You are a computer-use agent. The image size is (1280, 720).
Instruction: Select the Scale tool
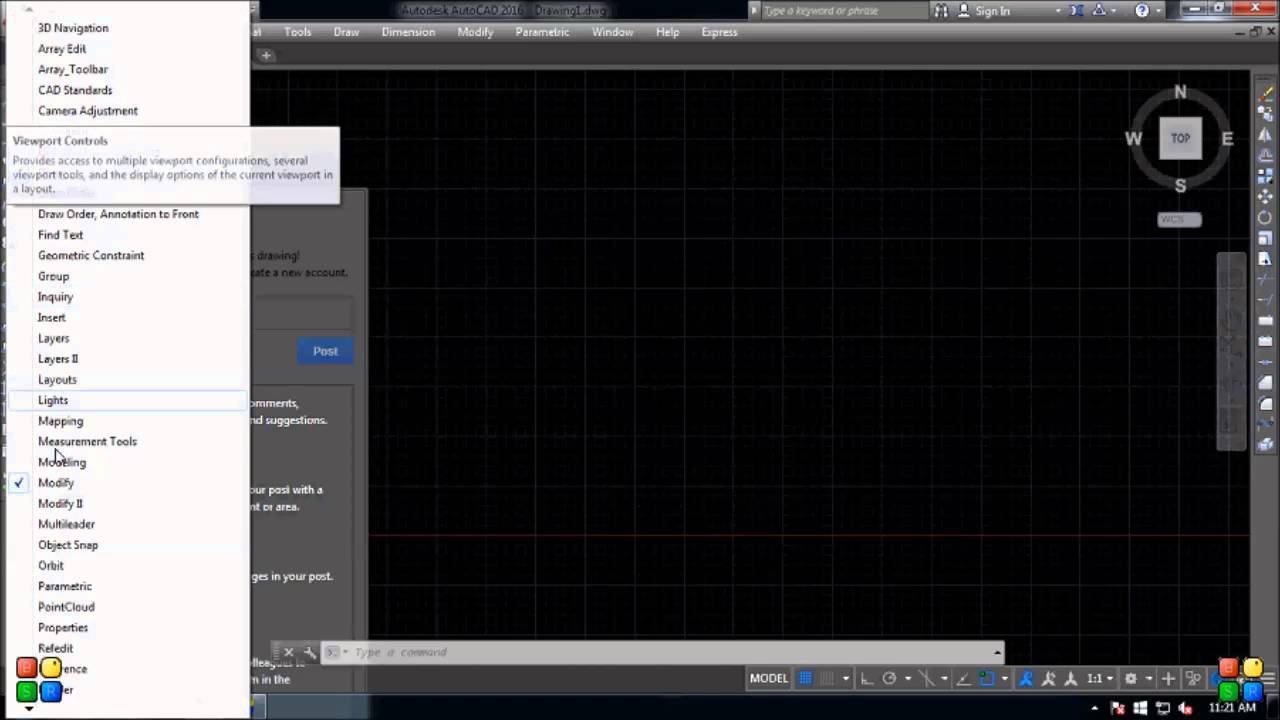click(x=1265, y=238)
